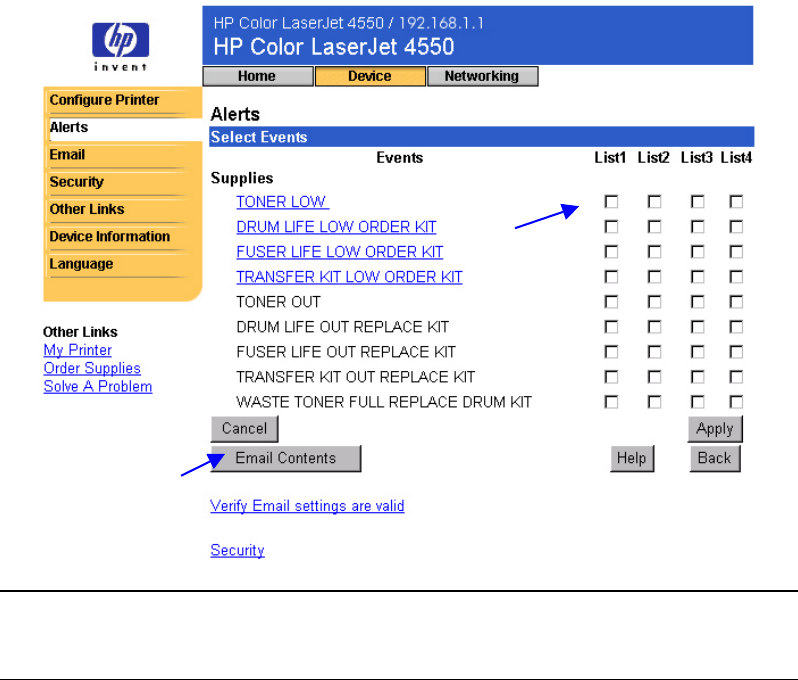Check List4 for WASTE TONER FULL REPLACE DRUM KIT
Viewport: 798px width, 680px height.
[736, 402]
